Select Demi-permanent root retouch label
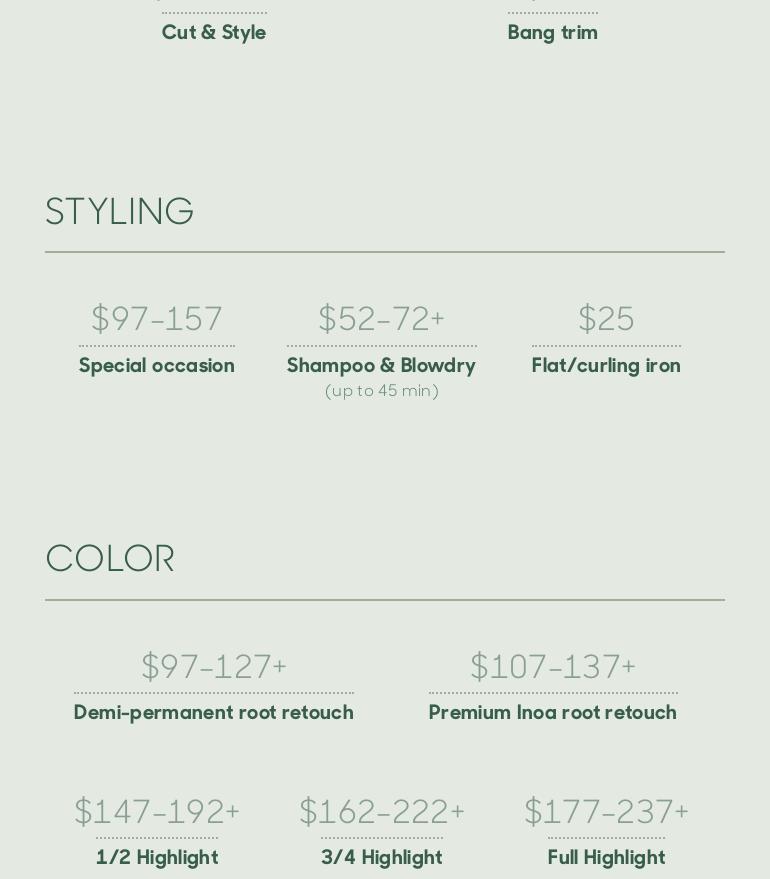The width and height of the screenshot is (770, 879). pos(214,713)
